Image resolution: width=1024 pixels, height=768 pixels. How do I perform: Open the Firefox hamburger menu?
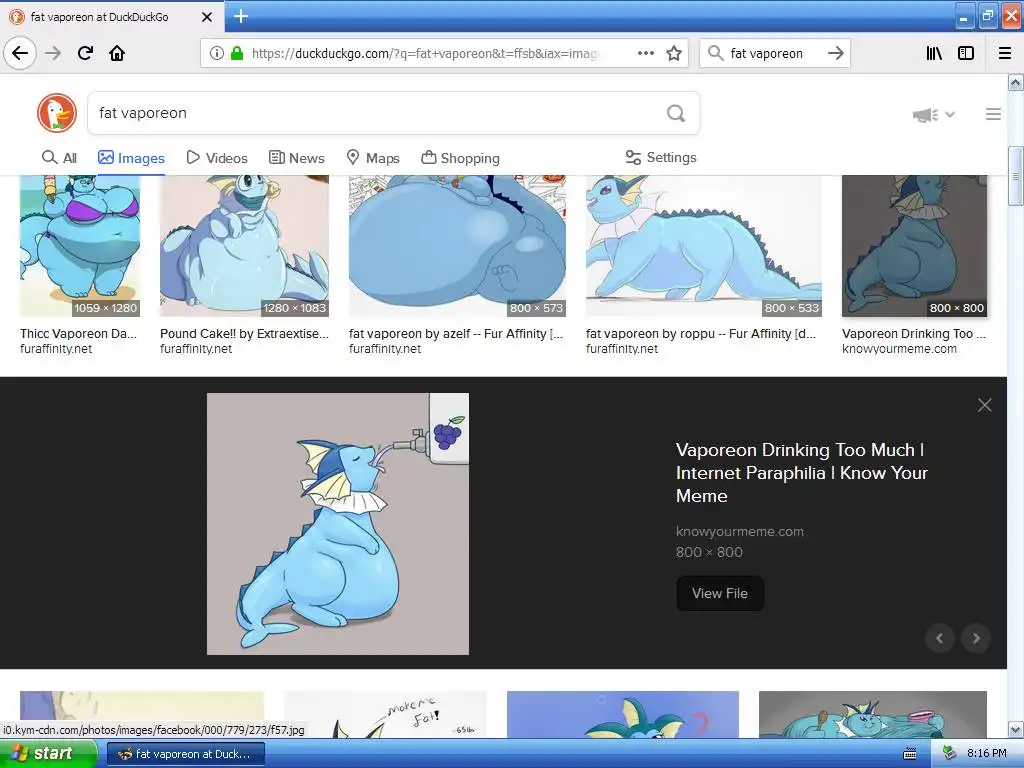[x=1005, y=53]
